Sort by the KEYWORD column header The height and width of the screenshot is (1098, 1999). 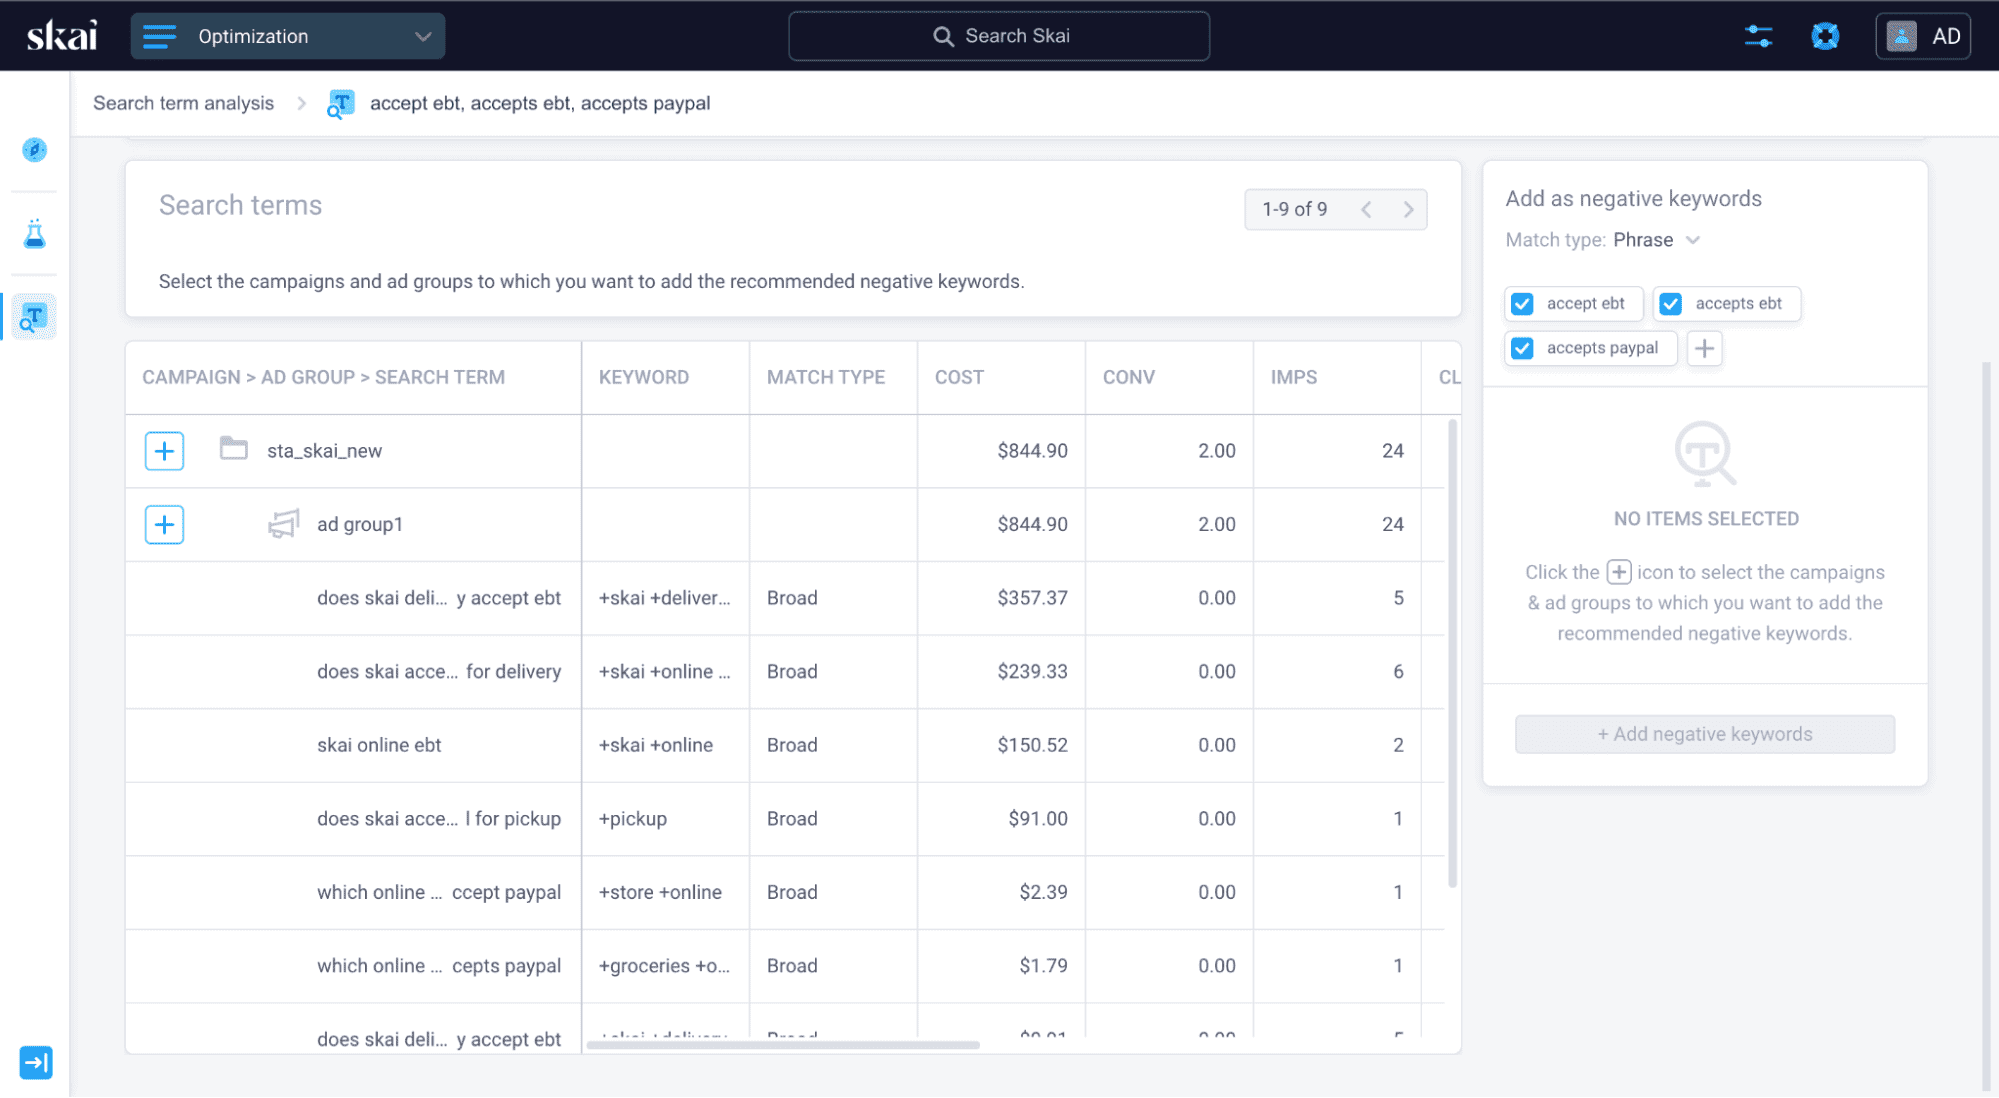point(644,378)
